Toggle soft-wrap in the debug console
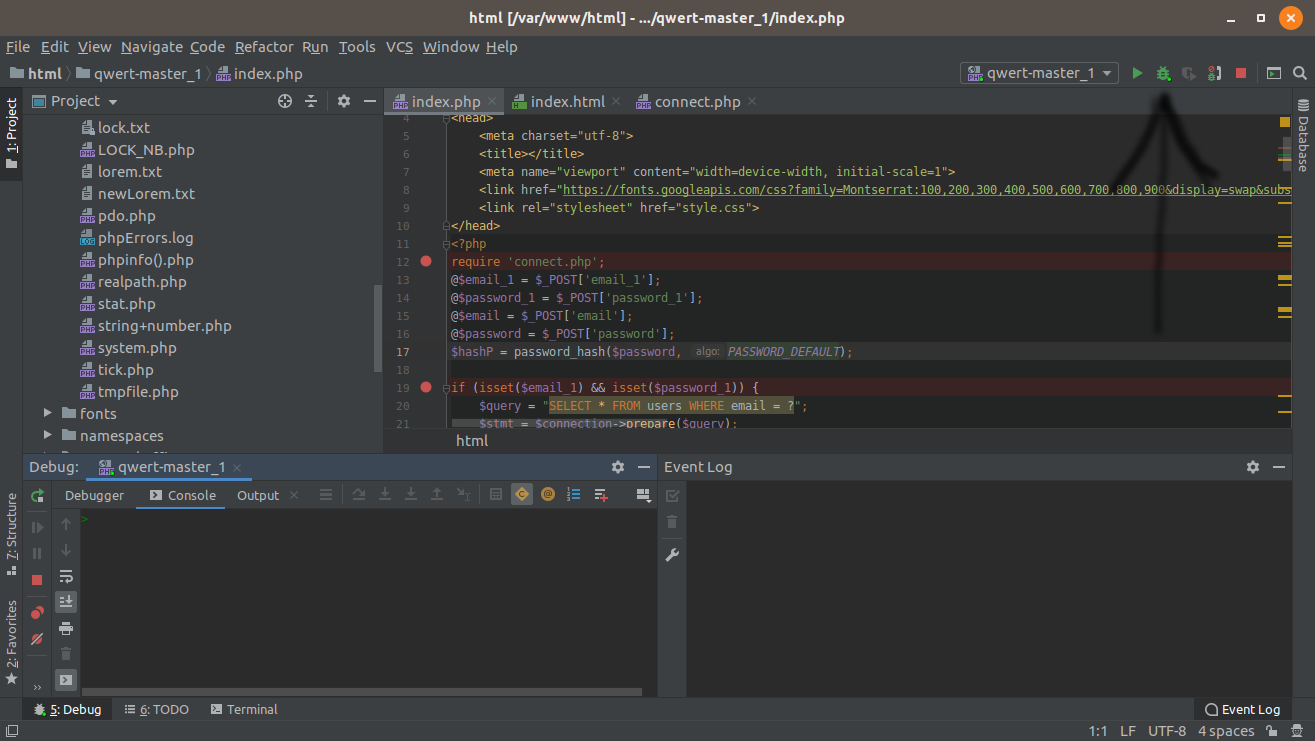 [x=66, y=576]
